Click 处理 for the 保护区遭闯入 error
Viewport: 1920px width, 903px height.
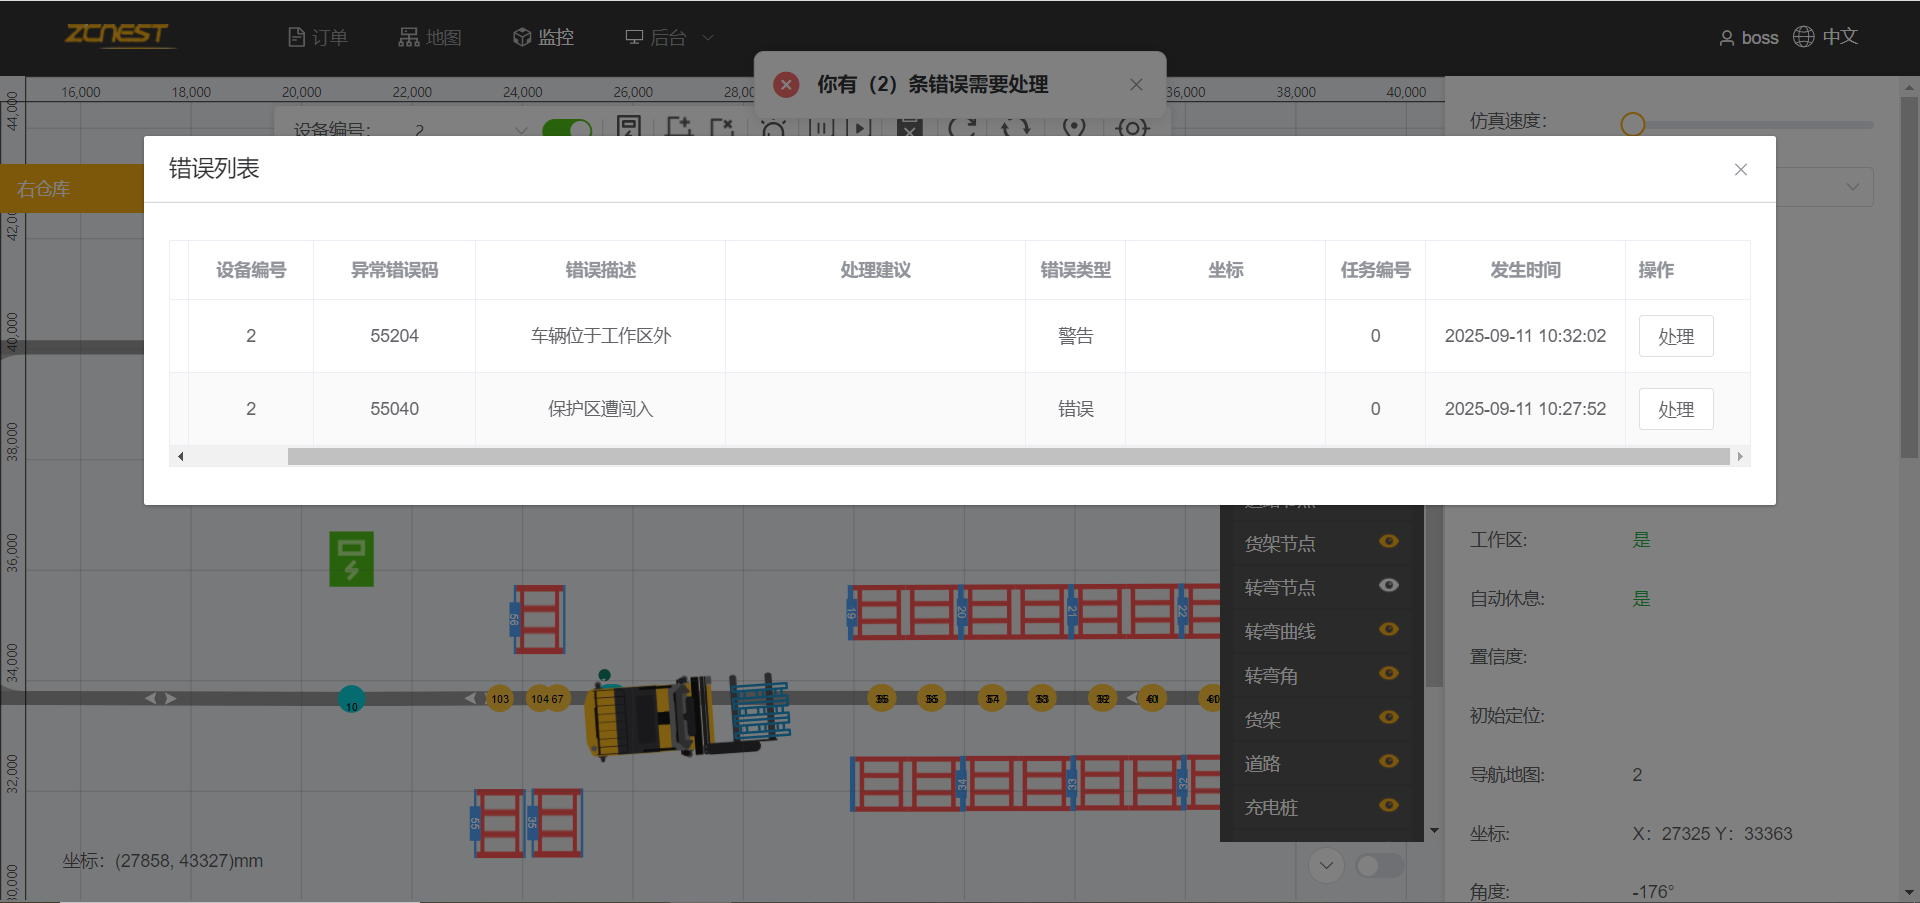coord(1675,409)
